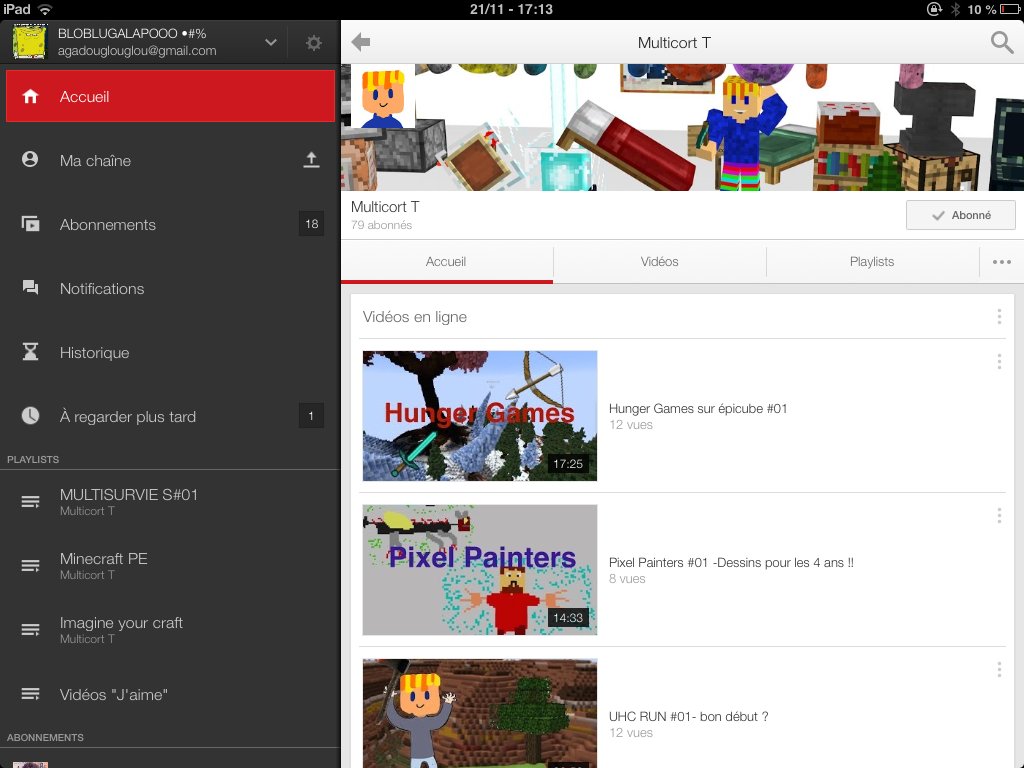Open the Ma chaîne label
1024x768 pixels.
tap(95, 161)
